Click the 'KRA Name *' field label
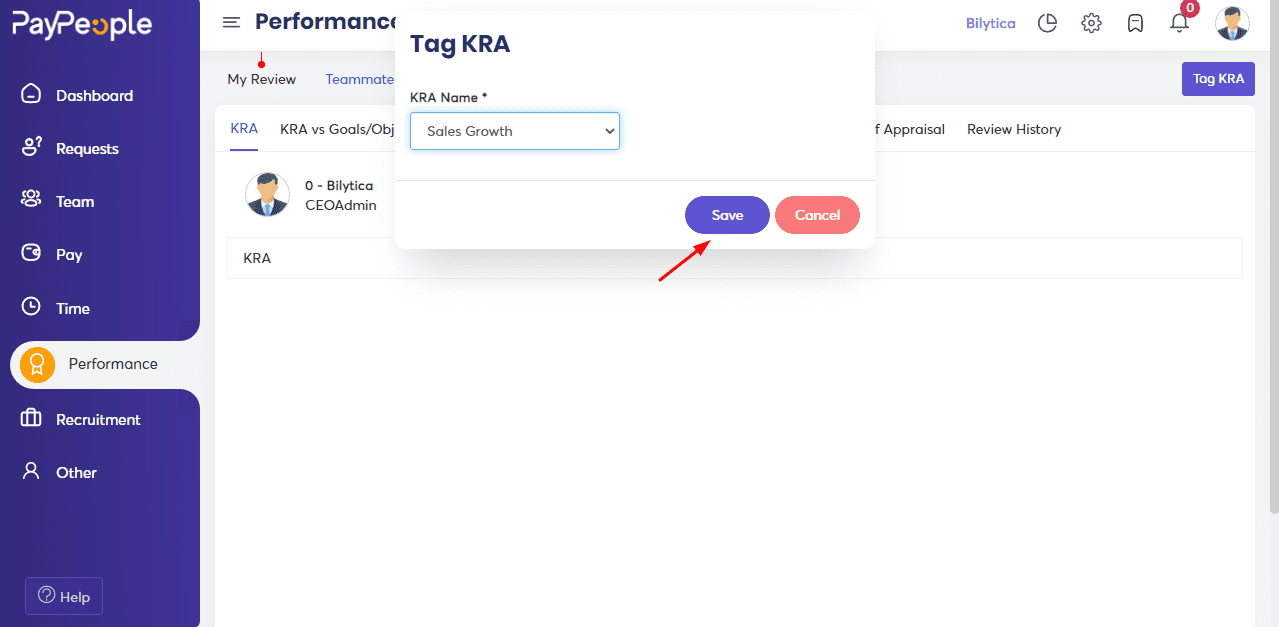1279x627 pixels. coord(449,98)
